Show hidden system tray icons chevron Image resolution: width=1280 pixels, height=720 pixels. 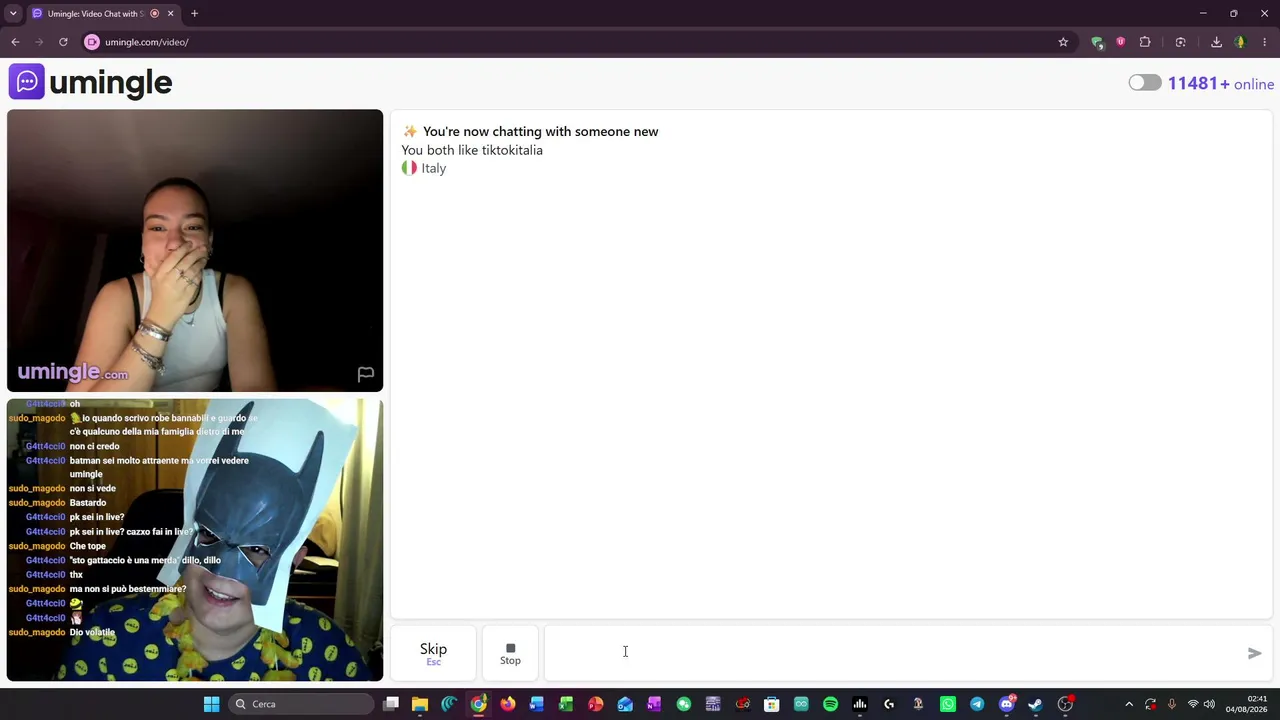tap(1129, 704)
